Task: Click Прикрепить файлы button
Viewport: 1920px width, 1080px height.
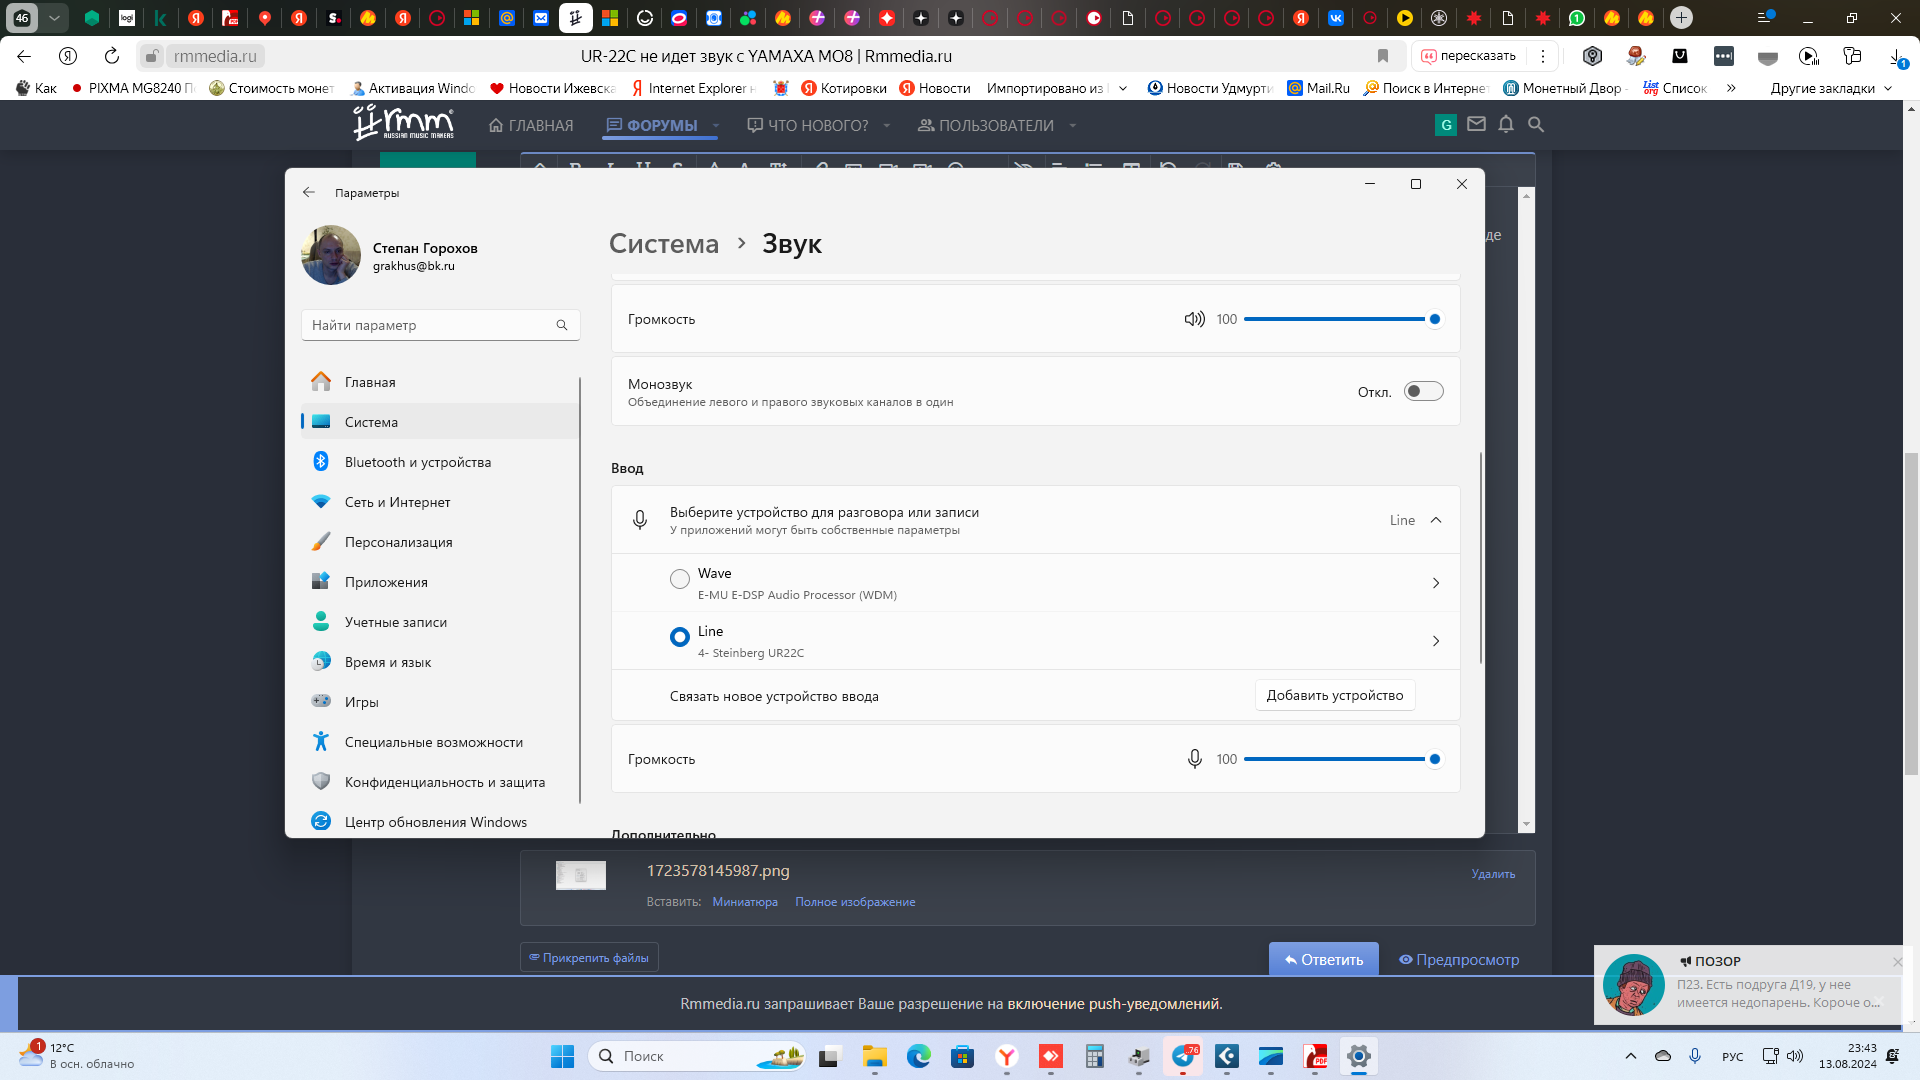Action: 589,957
